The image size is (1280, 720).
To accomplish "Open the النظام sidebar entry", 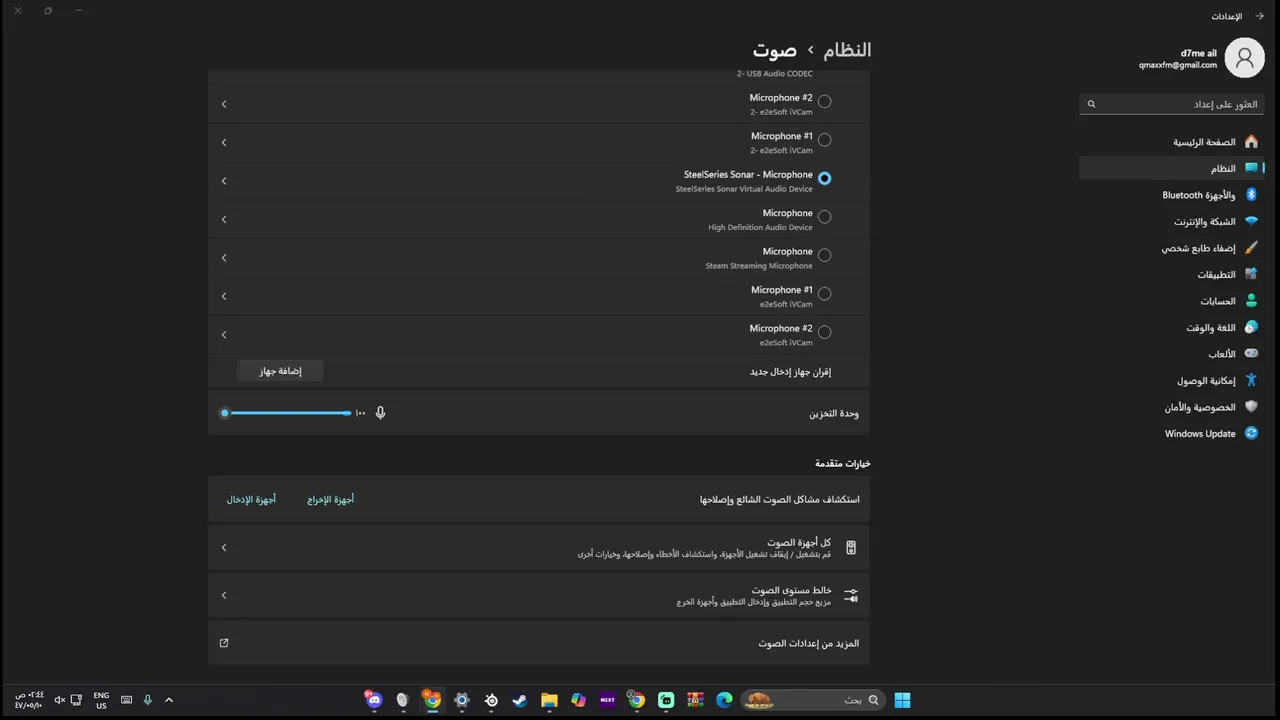I will 1170,168.
